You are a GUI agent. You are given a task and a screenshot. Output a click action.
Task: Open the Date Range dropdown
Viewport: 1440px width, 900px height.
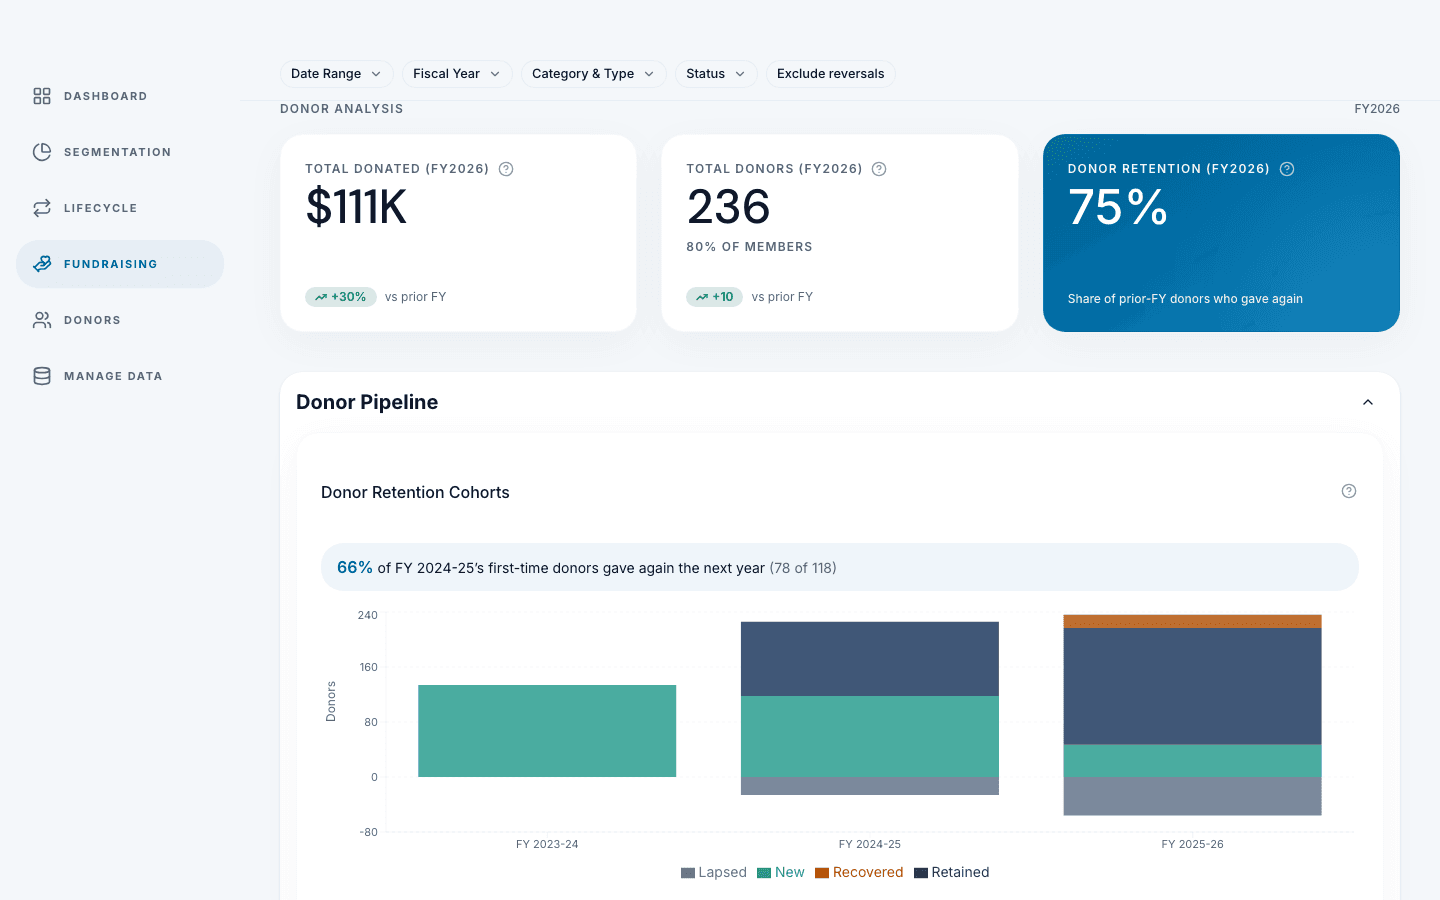coord(336,74)
